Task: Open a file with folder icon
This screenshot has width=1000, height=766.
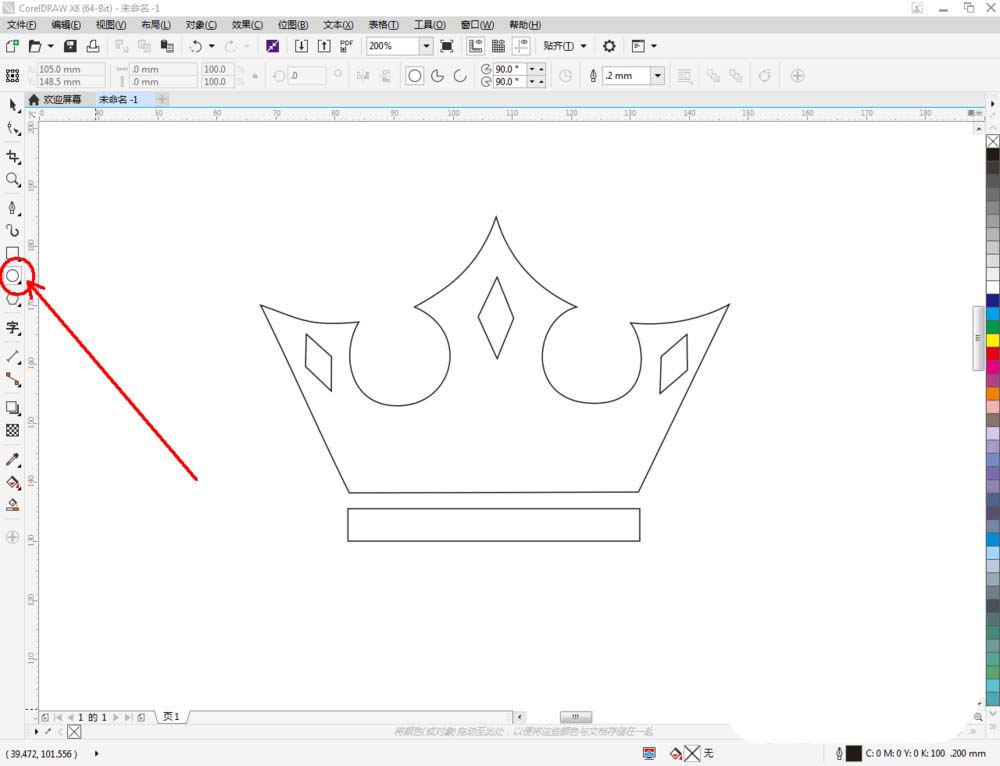Action: 35,46
